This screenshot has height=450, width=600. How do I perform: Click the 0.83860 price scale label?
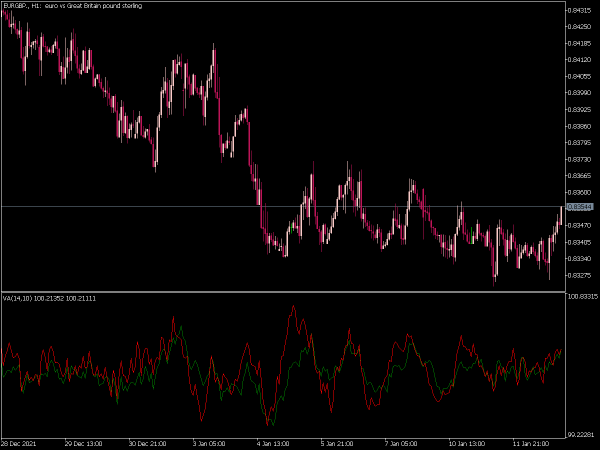[580, 126]
